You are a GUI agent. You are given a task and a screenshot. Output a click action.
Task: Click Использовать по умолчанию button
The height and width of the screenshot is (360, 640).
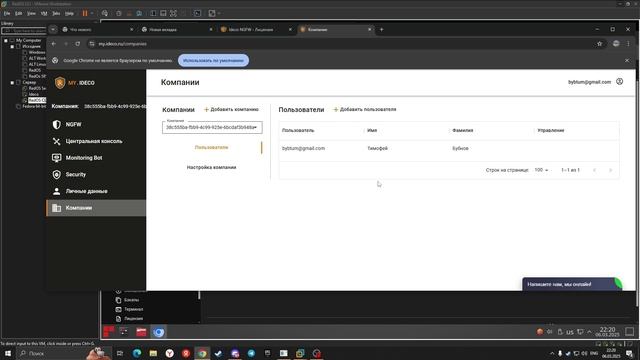coord(213,60)
